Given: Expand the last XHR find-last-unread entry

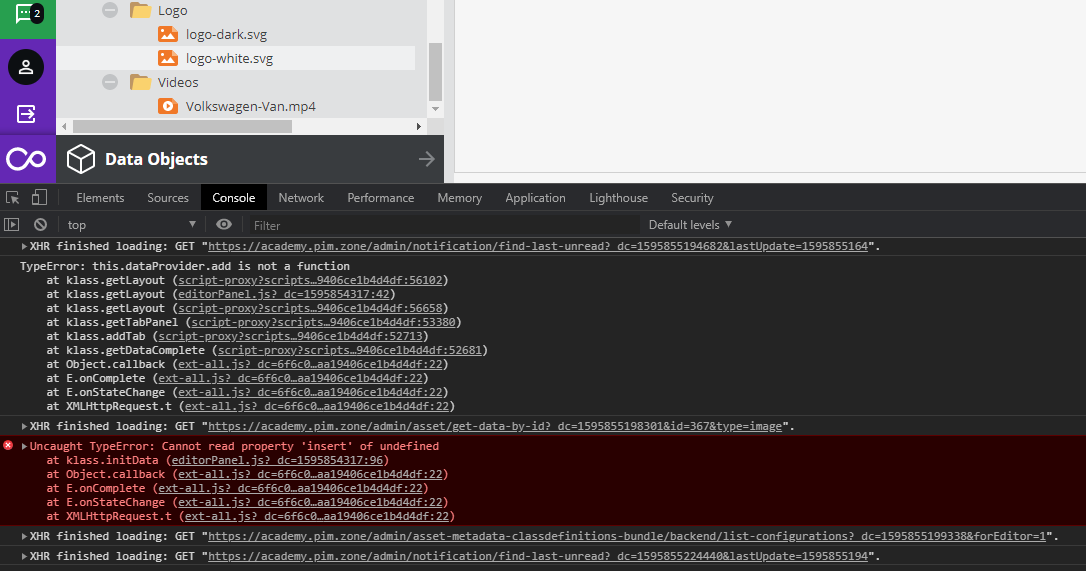Looking at the screenshot, I should [x=24, y=556].
